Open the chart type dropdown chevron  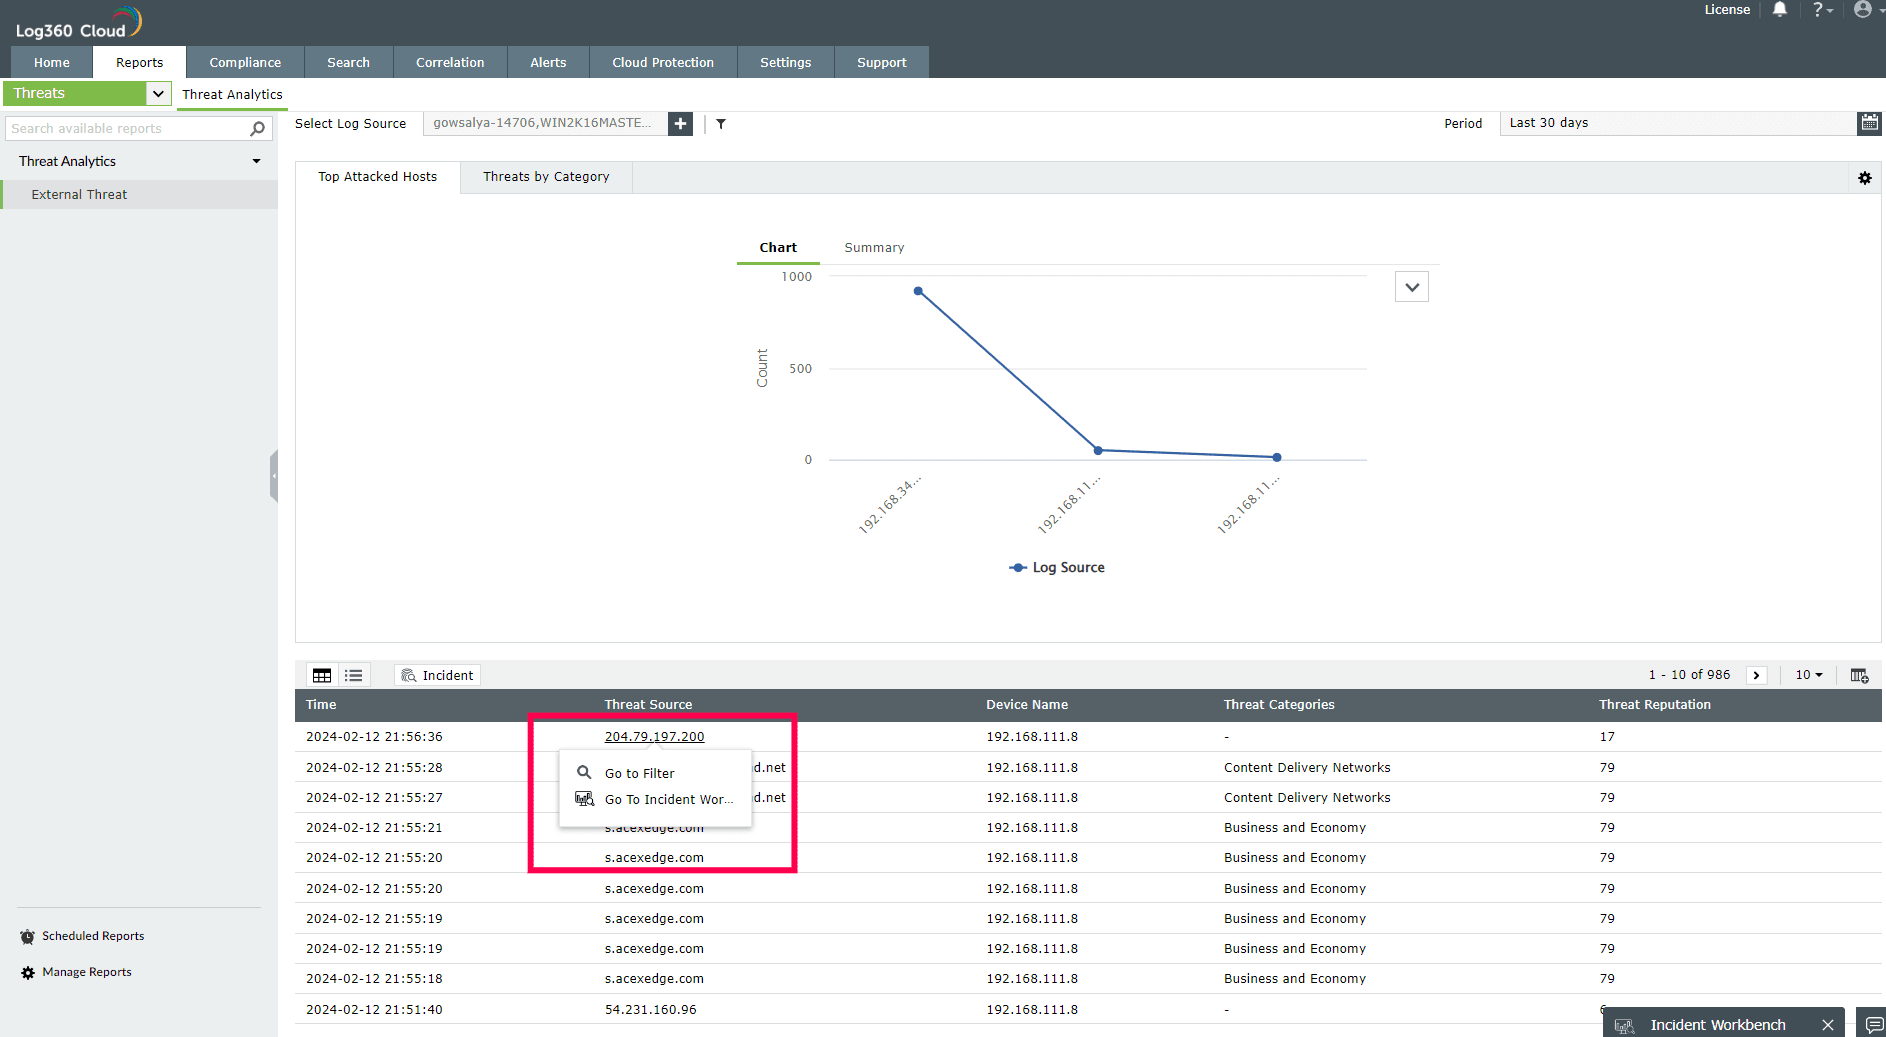(x=1412, y=287)
